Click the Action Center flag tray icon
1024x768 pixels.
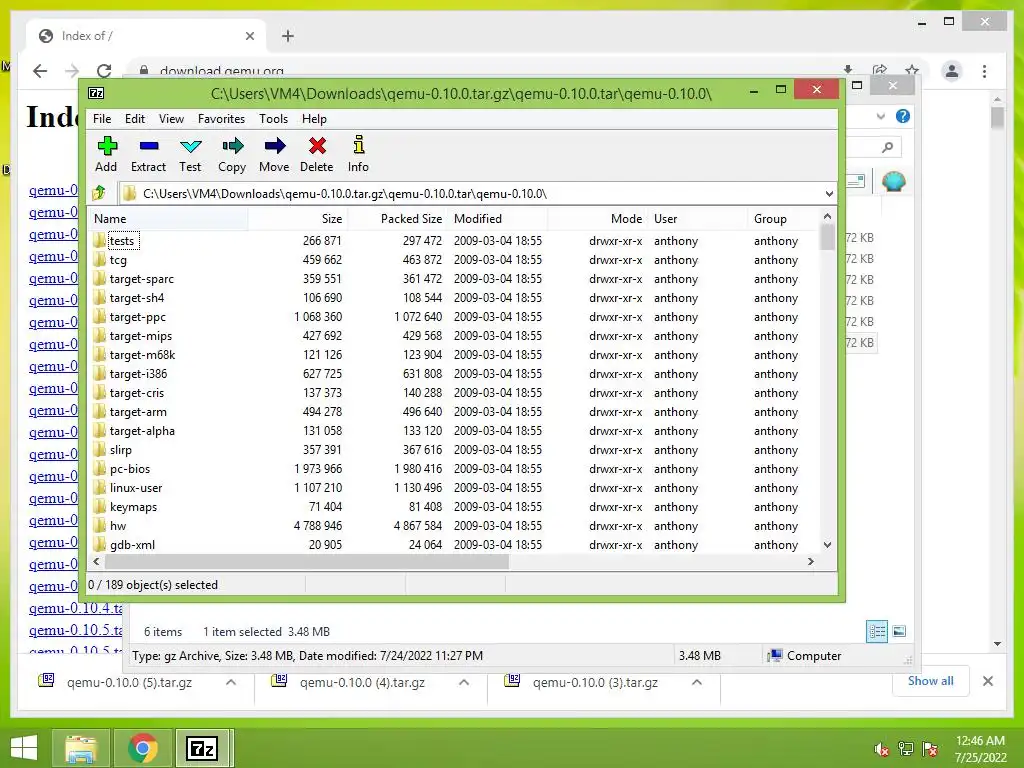pos(930,749)
